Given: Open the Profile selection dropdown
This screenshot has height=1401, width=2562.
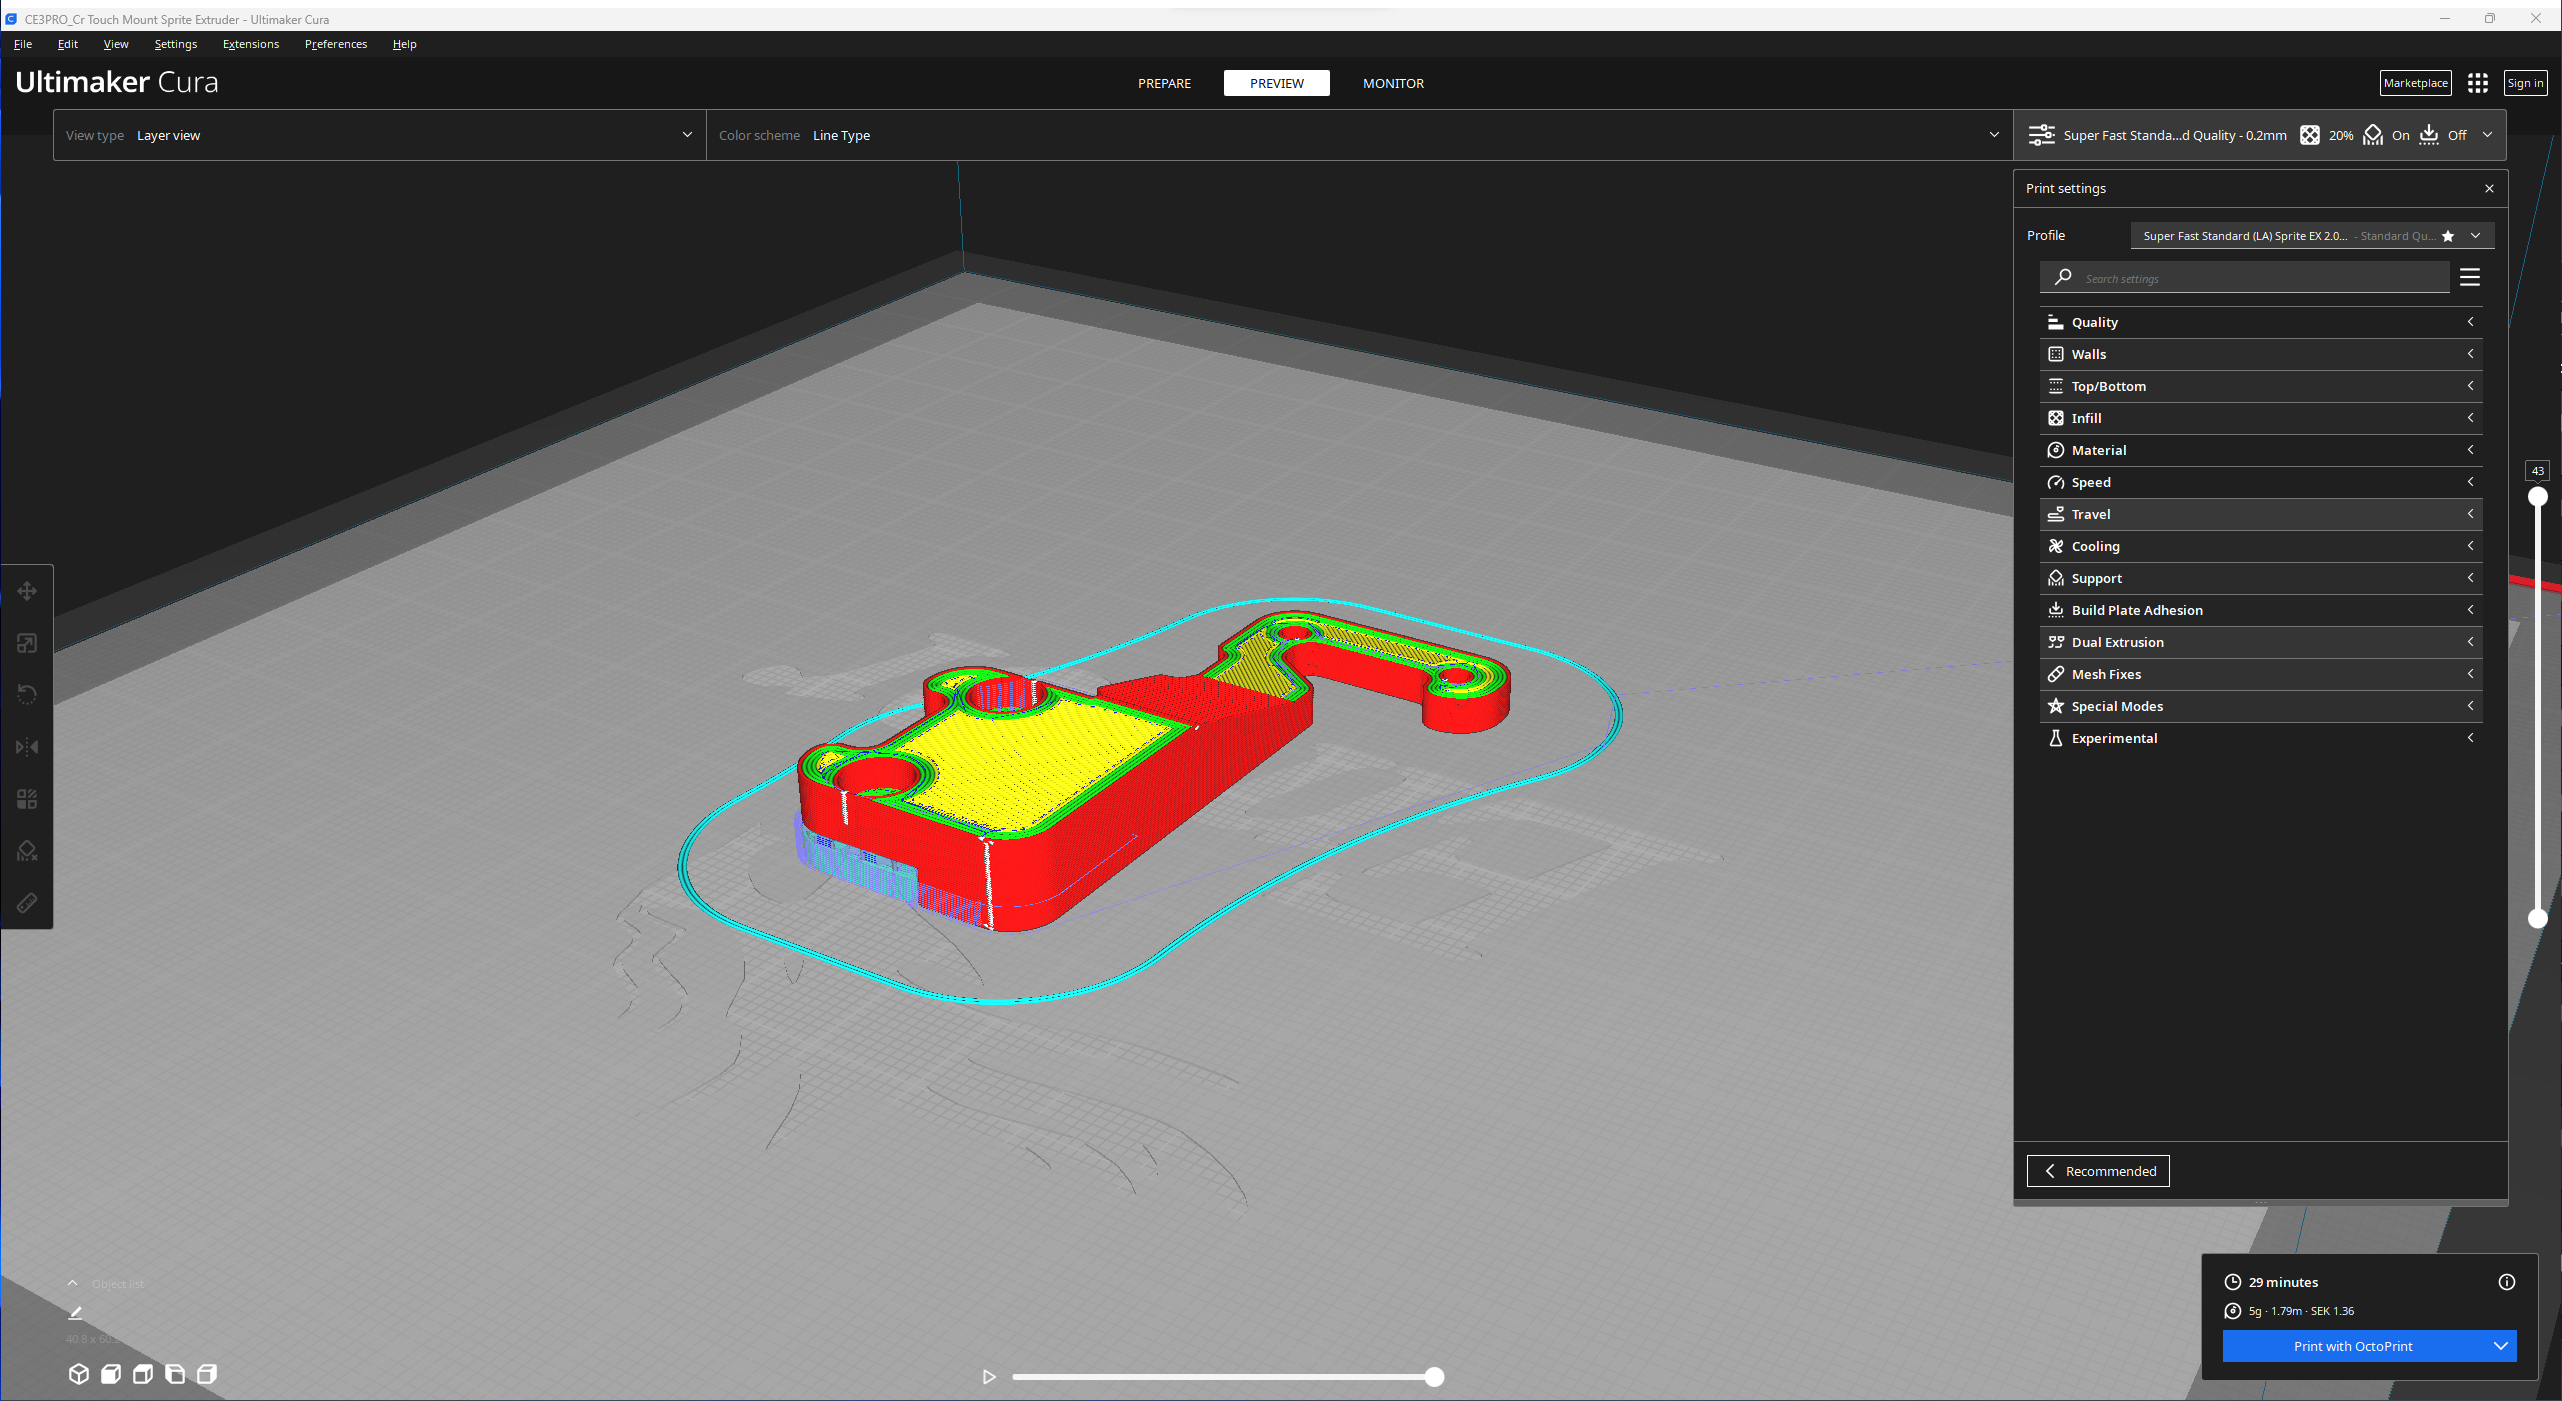Looking at the screenshot, I should [x=2311, y=236].
